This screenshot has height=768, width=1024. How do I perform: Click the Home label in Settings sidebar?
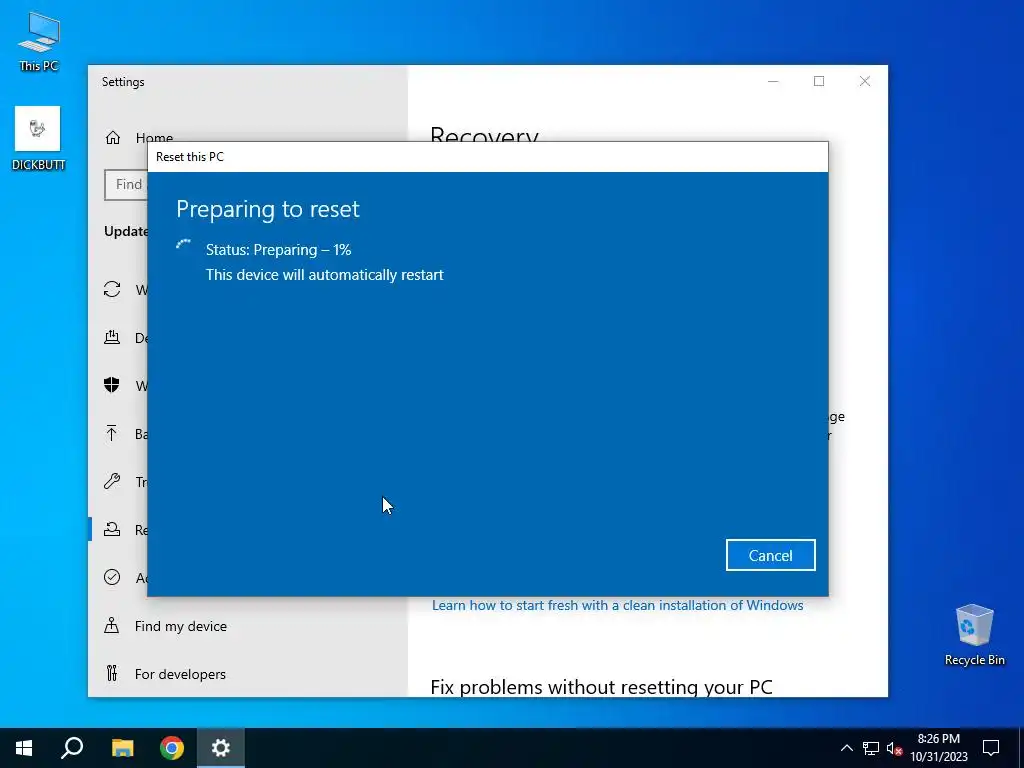[x=154, y=136]
